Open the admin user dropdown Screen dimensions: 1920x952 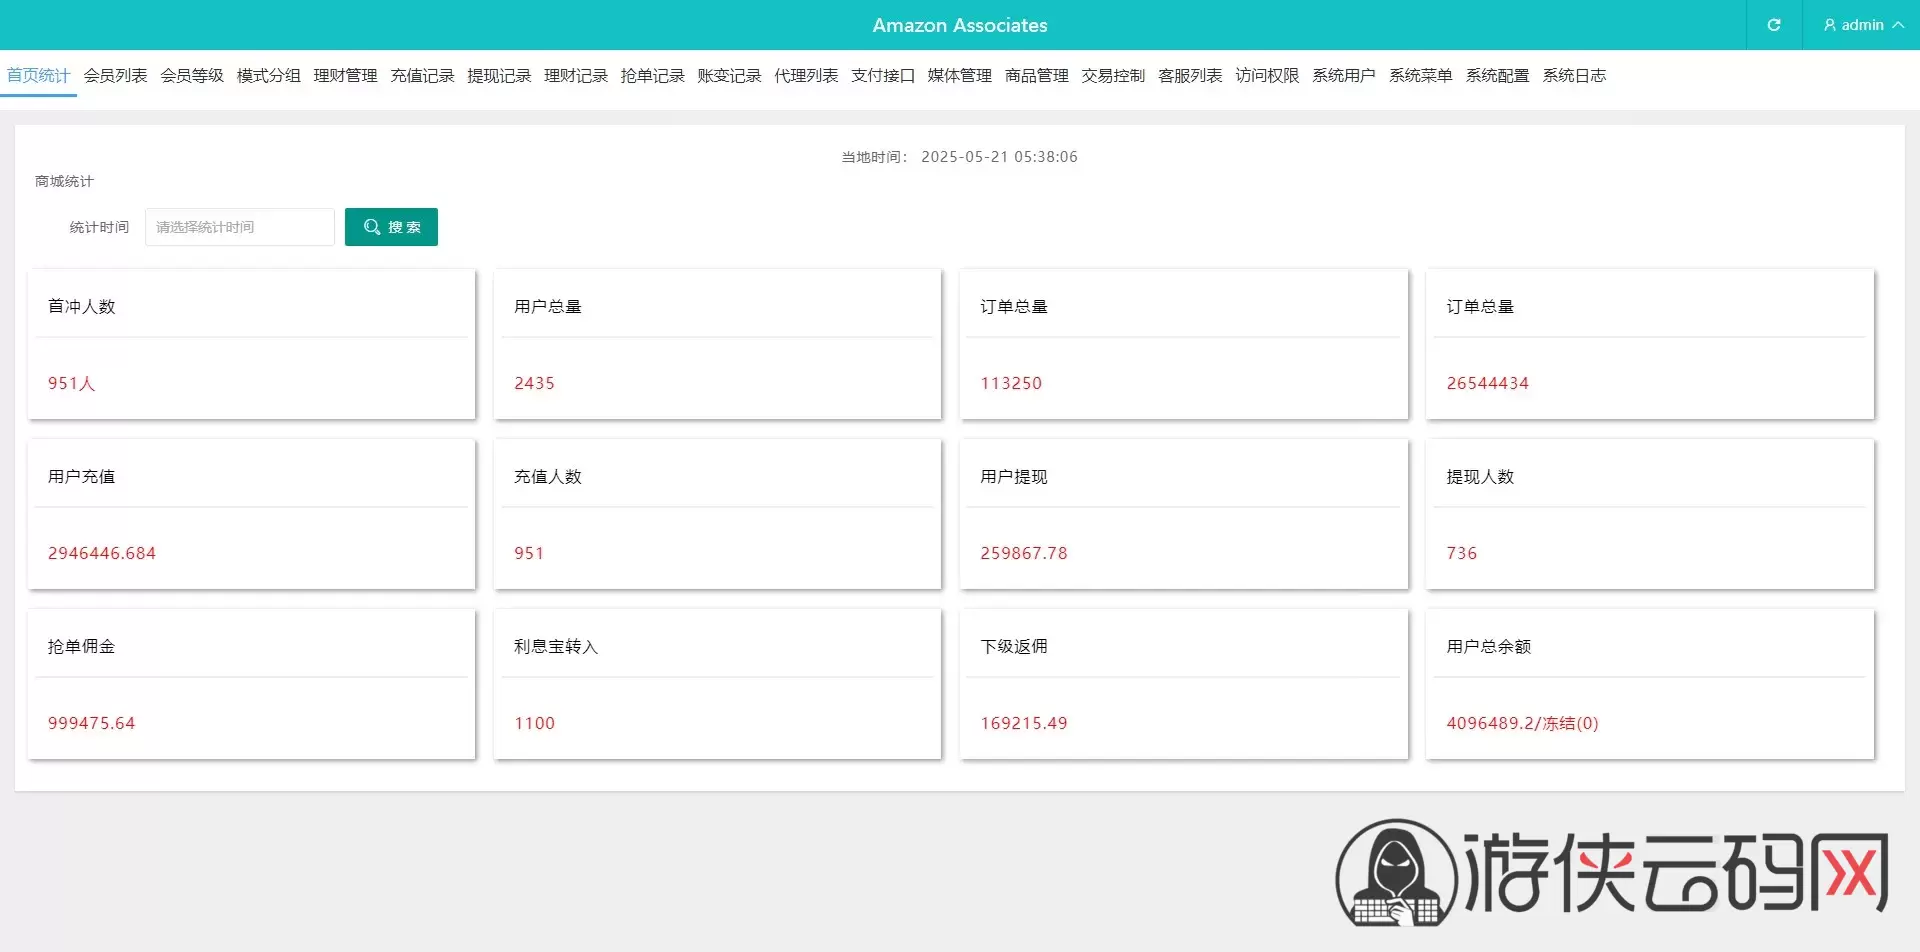point(1863,25)
